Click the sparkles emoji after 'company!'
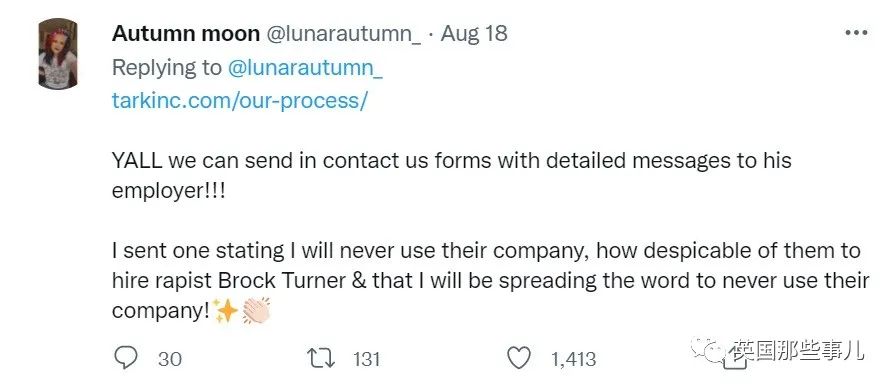The image size is (893, 389). (226, 311)
